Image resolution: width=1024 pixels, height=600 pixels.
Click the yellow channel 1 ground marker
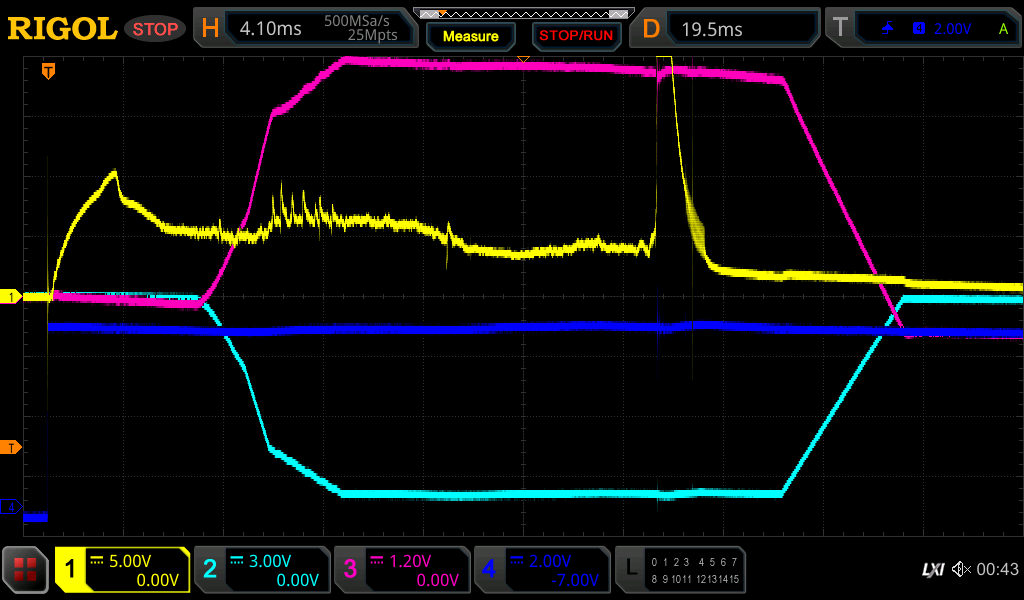click(11, 297)
